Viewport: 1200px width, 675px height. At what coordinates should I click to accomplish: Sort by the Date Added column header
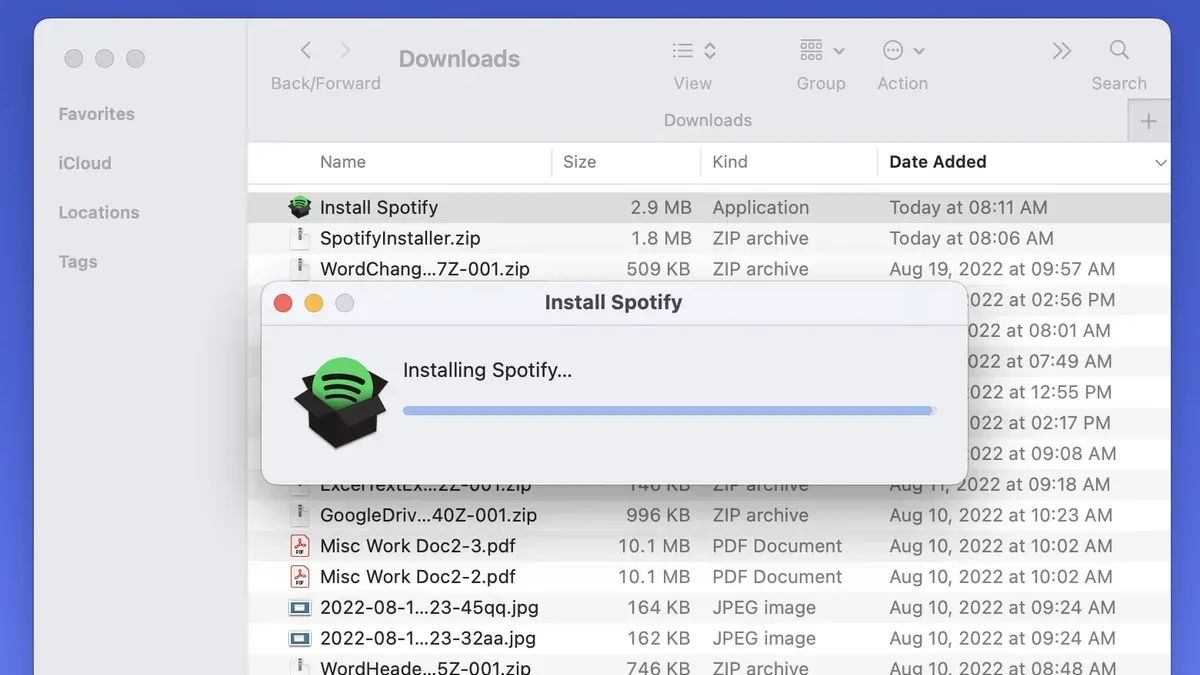click(938, 162)
